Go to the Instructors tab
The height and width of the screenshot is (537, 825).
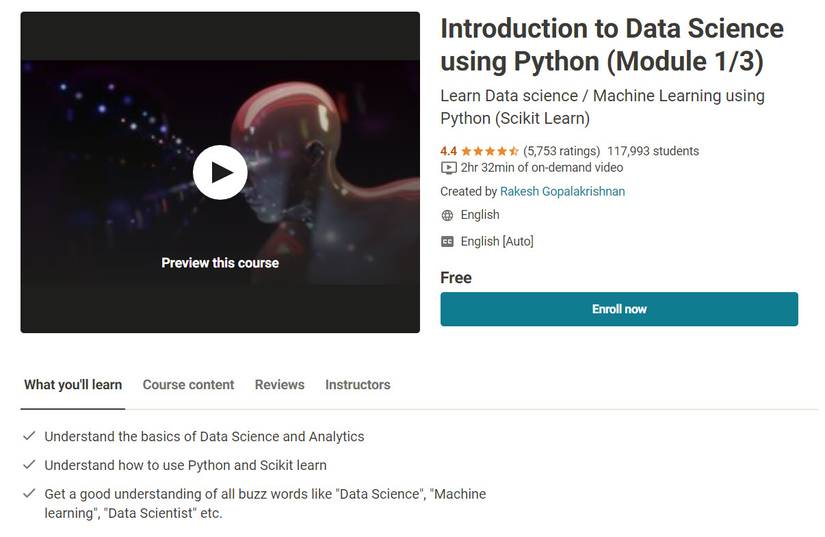(x=357, y=384)
